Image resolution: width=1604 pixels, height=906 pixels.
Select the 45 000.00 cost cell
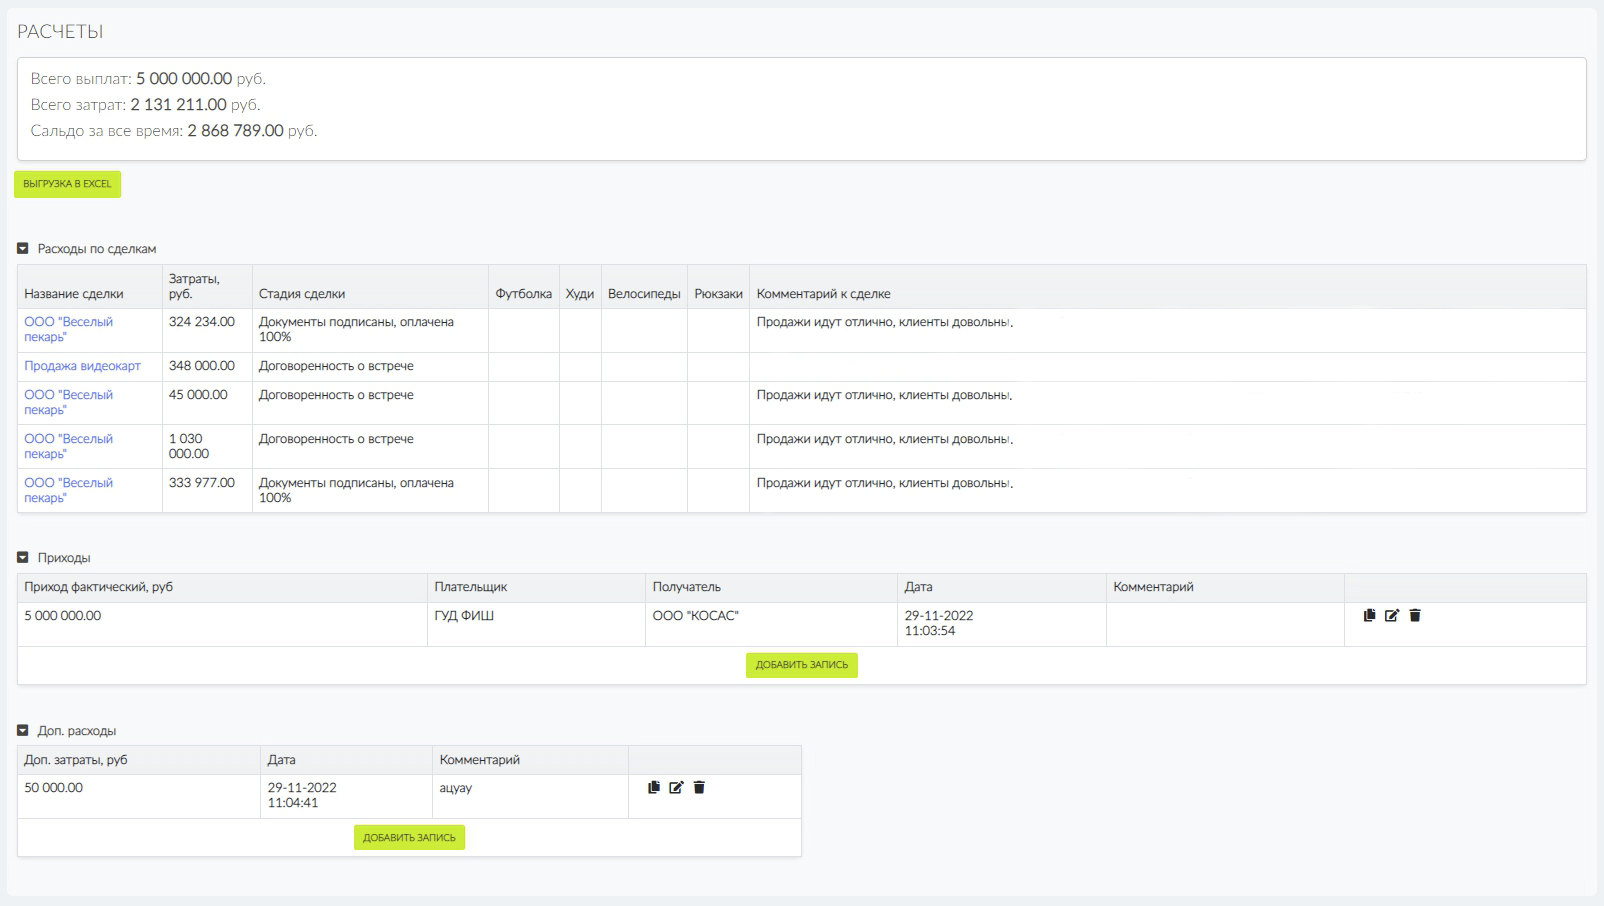coord(207,402)
